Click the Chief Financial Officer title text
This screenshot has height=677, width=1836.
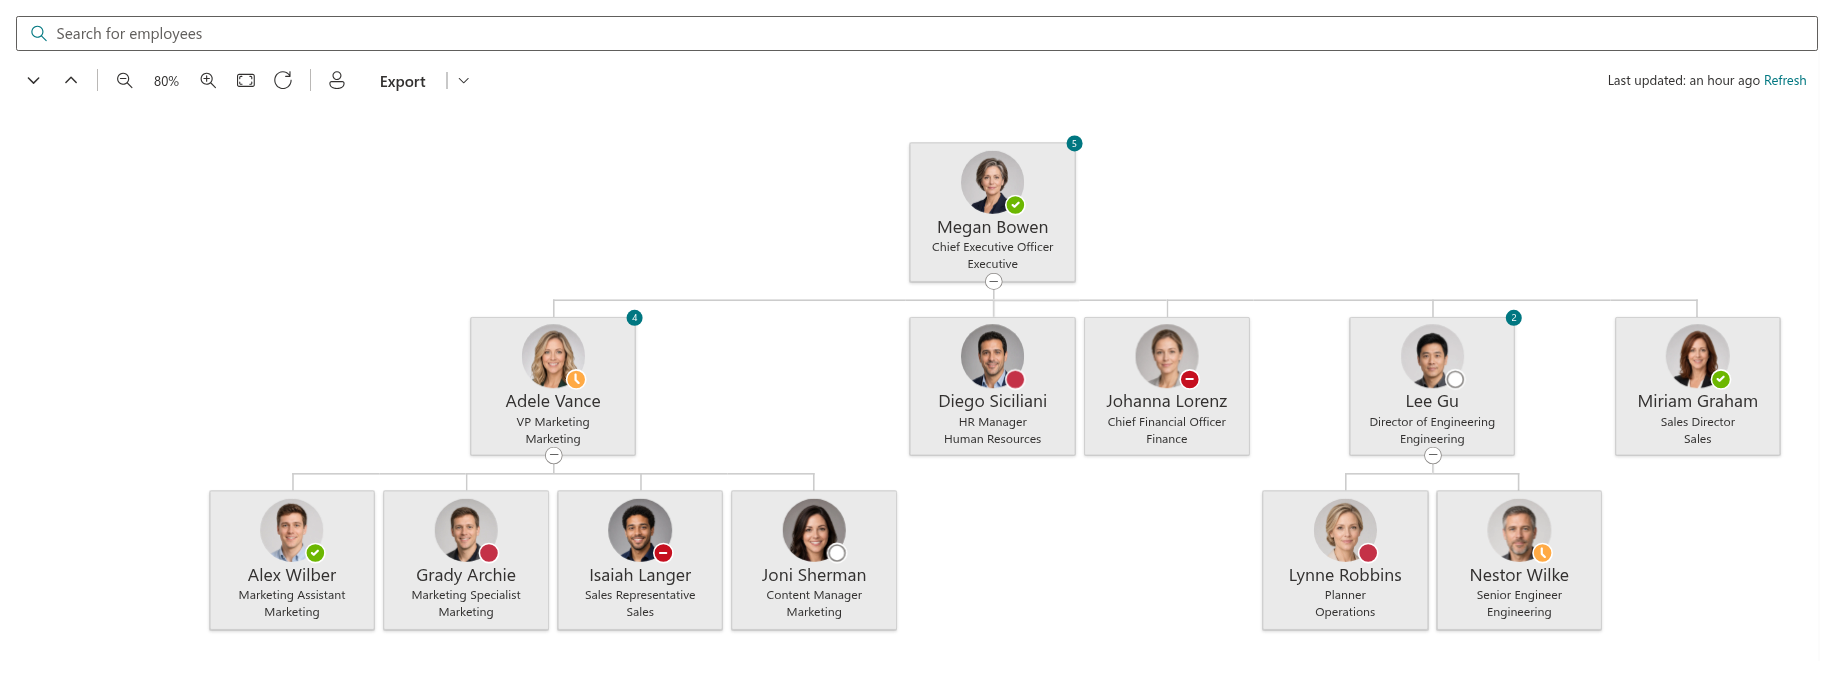click(1167, 422)
